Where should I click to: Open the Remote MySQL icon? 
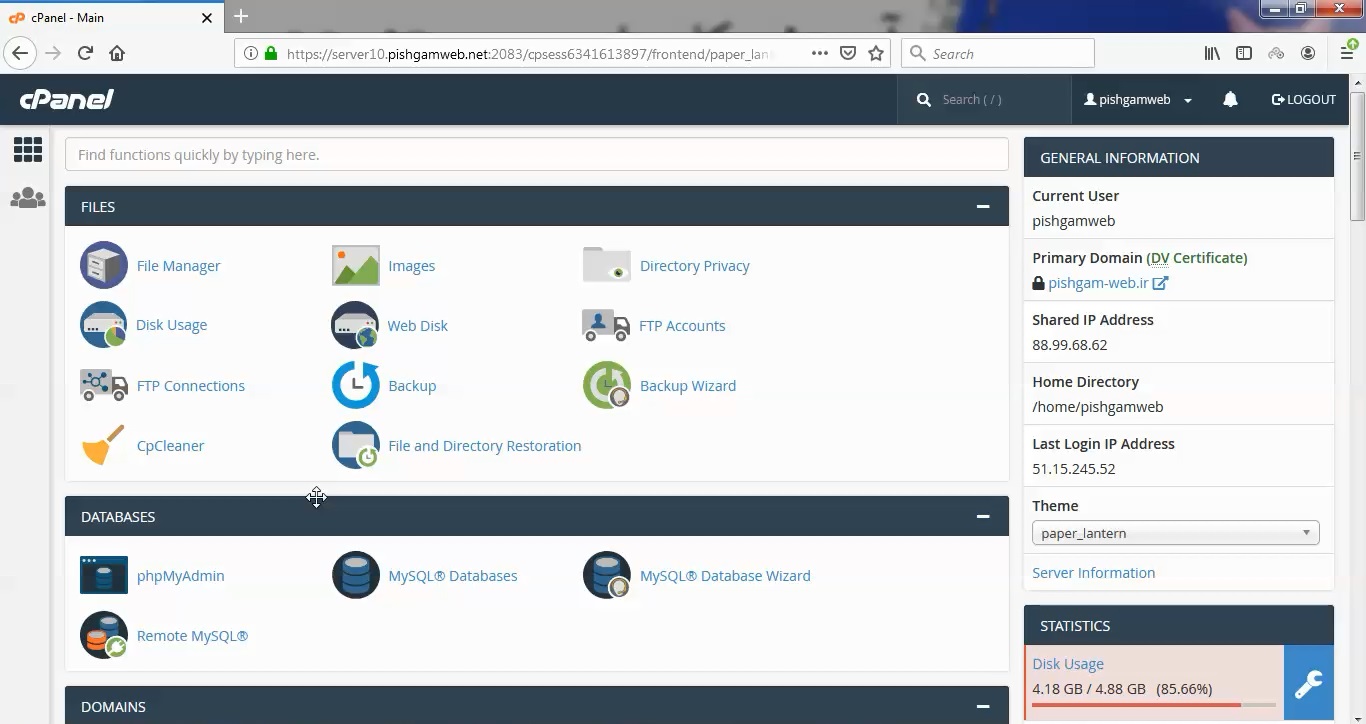[x=103, y=635]
